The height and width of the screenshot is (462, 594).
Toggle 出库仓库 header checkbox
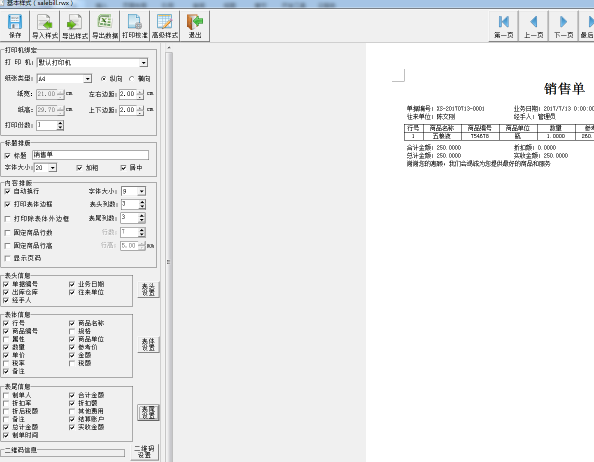click(x=6, y=292)
